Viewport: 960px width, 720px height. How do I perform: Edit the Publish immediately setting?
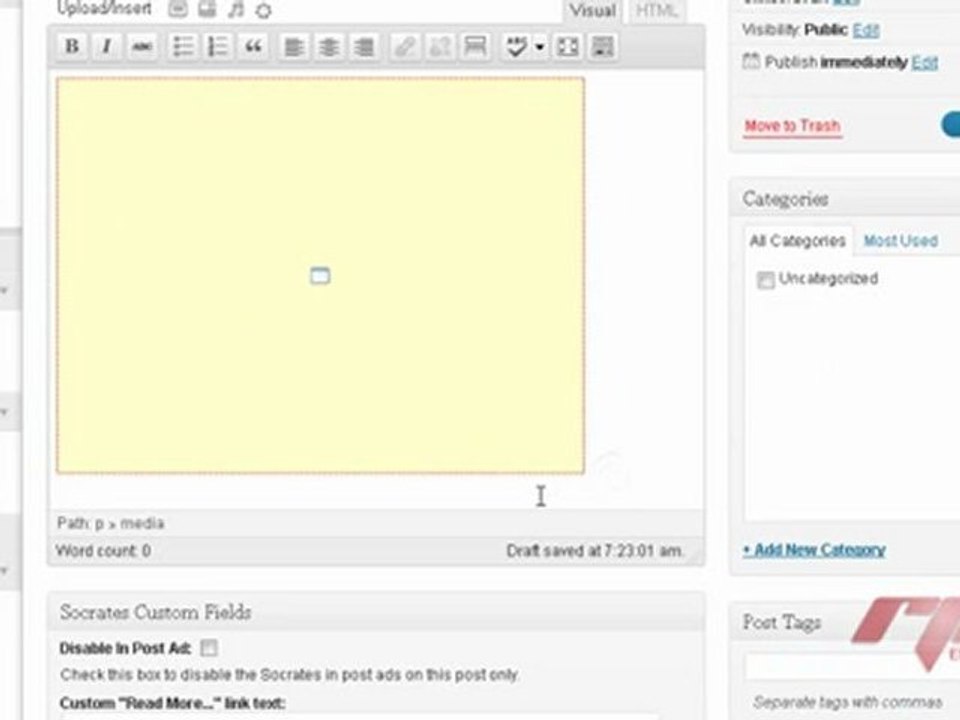click(924, 62)
